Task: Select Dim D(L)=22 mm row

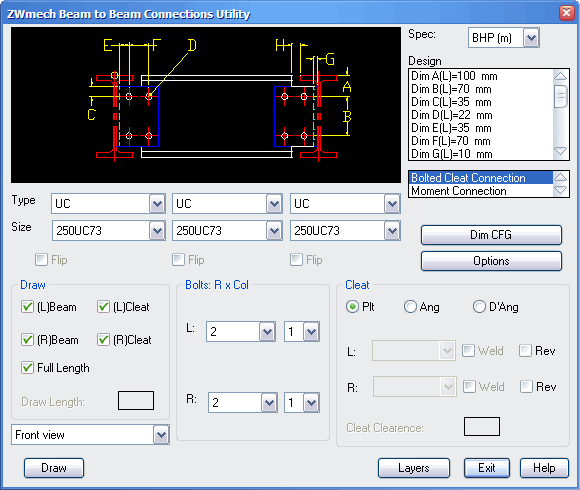Action: [480, 115]
